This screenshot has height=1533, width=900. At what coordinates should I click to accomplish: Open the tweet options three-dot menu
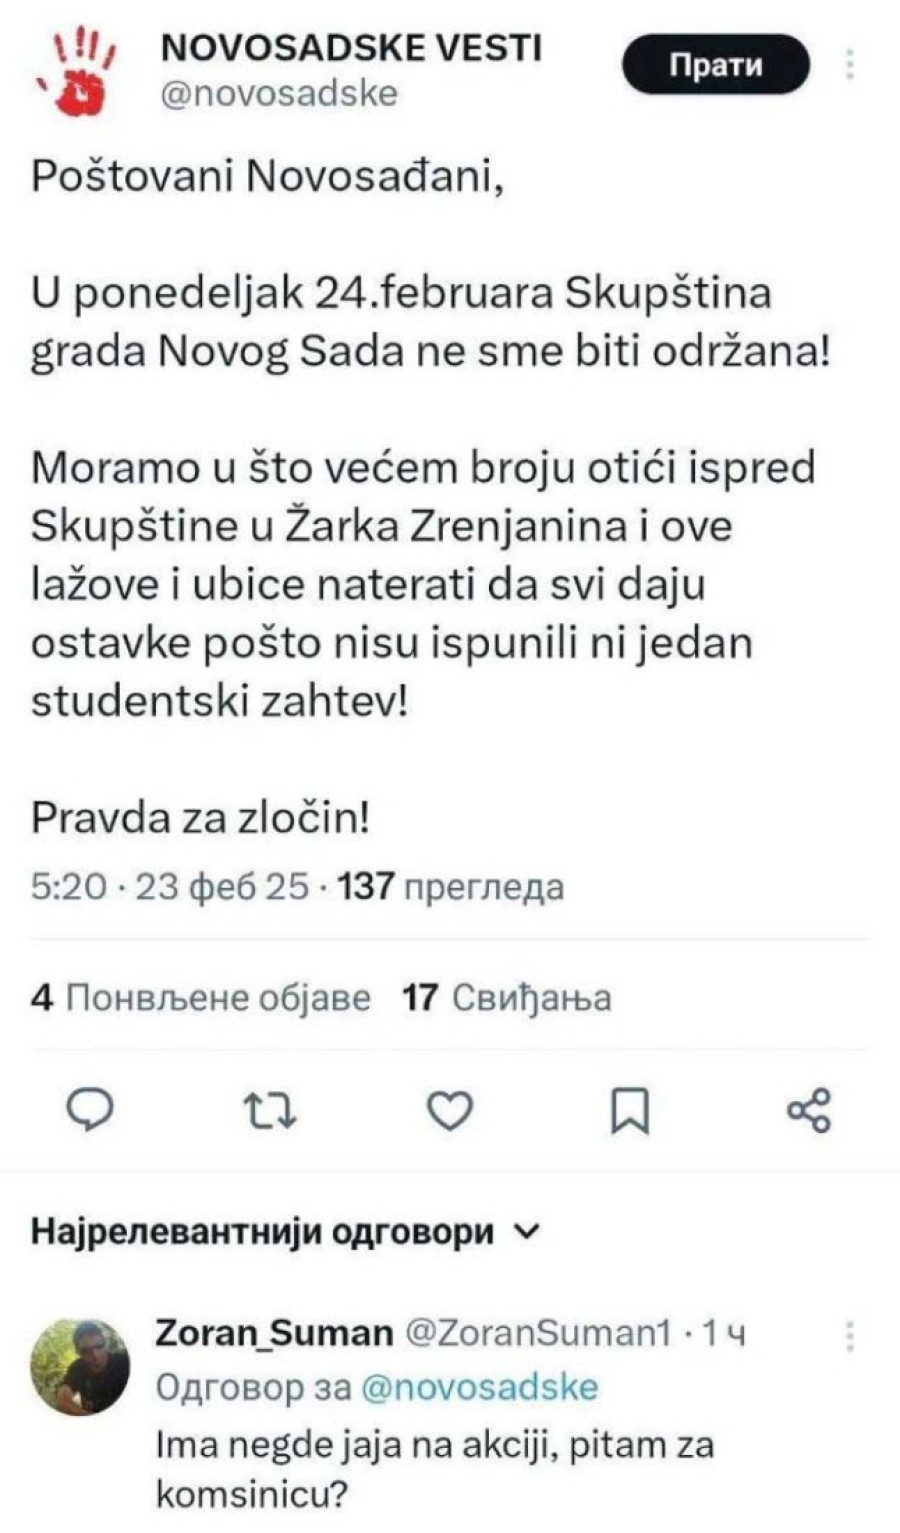coord(851,62)
